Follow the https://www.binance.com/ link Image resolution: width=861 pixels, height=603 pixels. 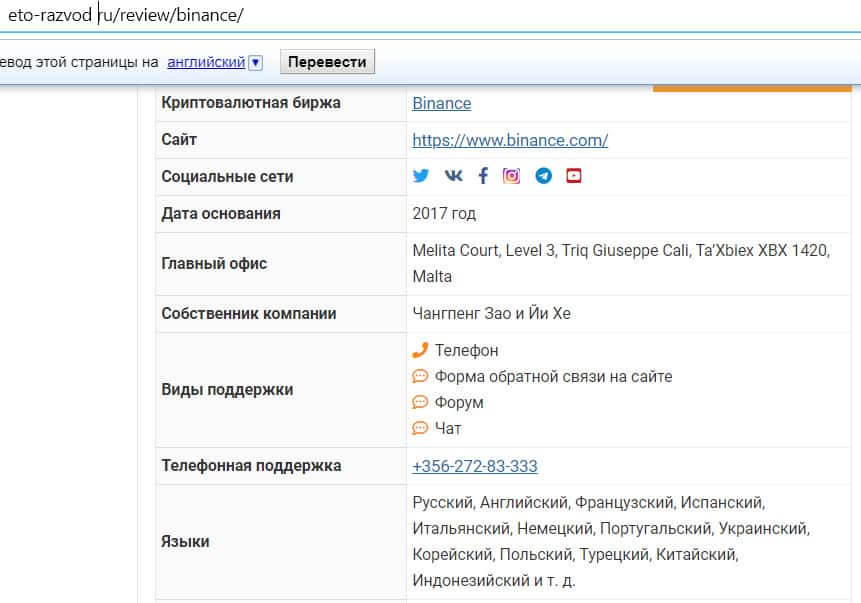[x=510, y=140]
